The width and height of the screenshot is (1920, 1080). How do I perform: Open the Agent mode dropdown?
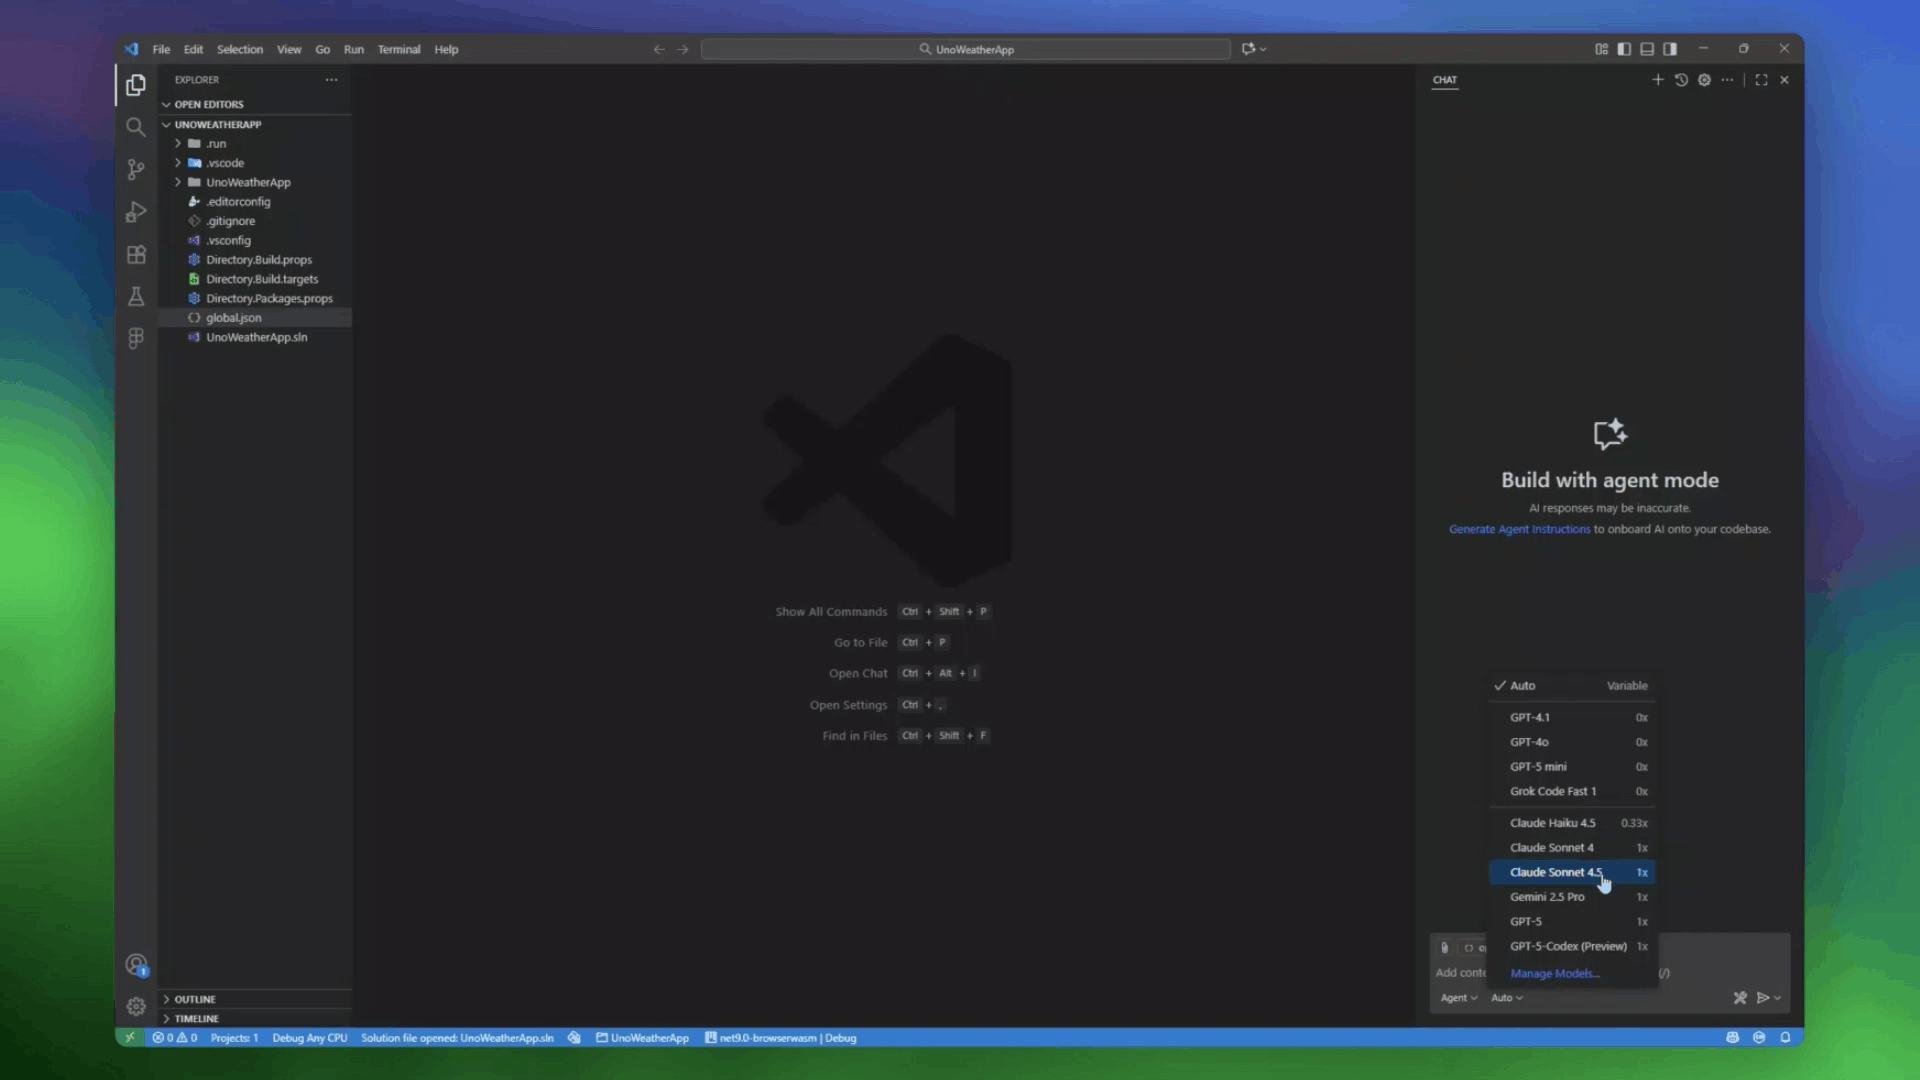tap(1457, 997)
